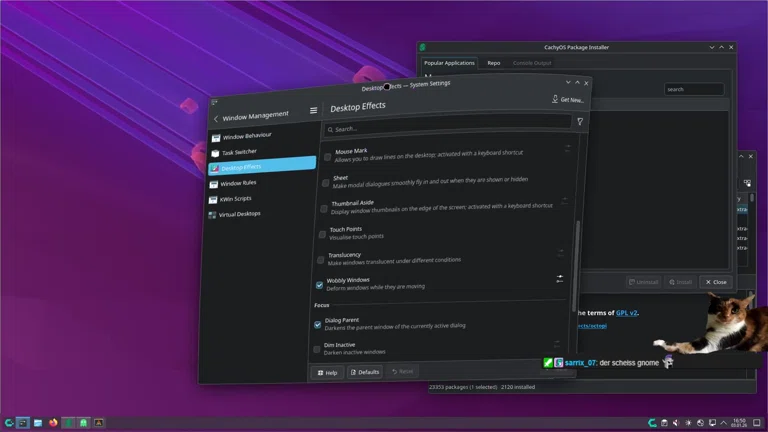Focus the Desktop Effects search field

447,125
